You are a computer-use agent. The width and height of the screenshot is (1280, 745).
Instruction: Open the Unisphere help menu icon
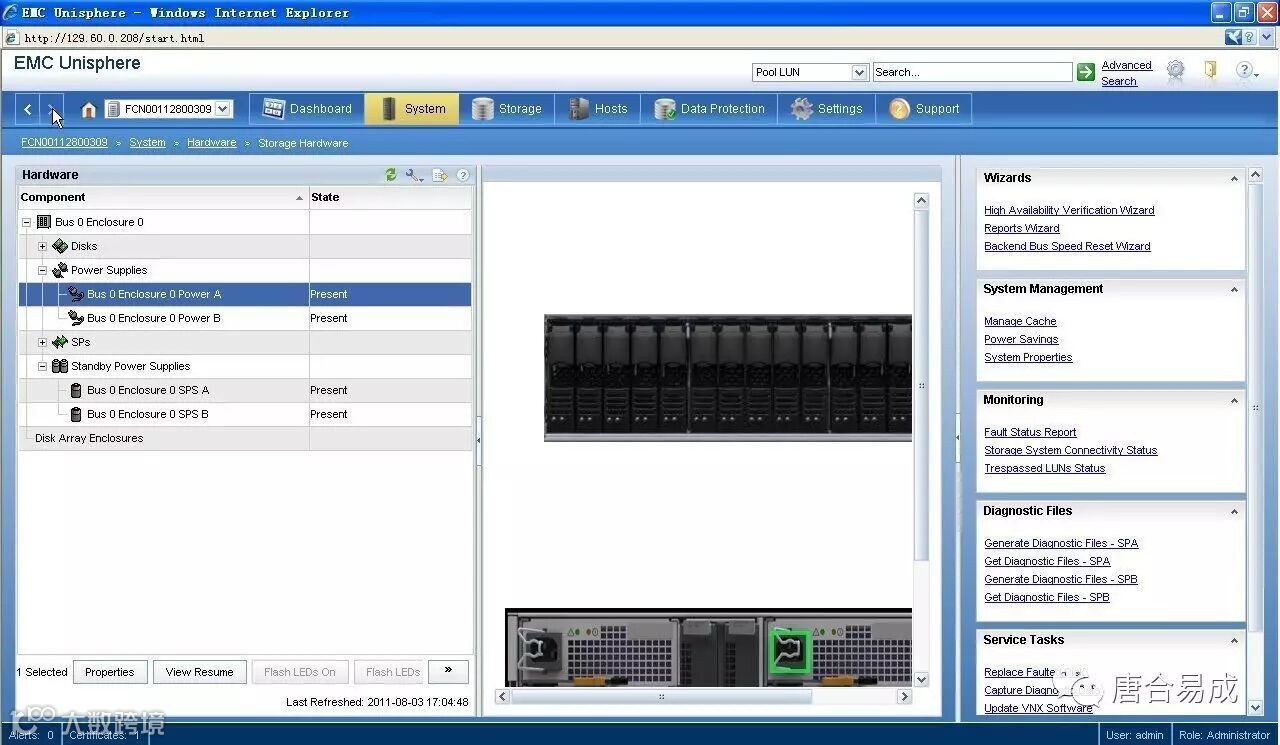click(x=1246, y=70)
